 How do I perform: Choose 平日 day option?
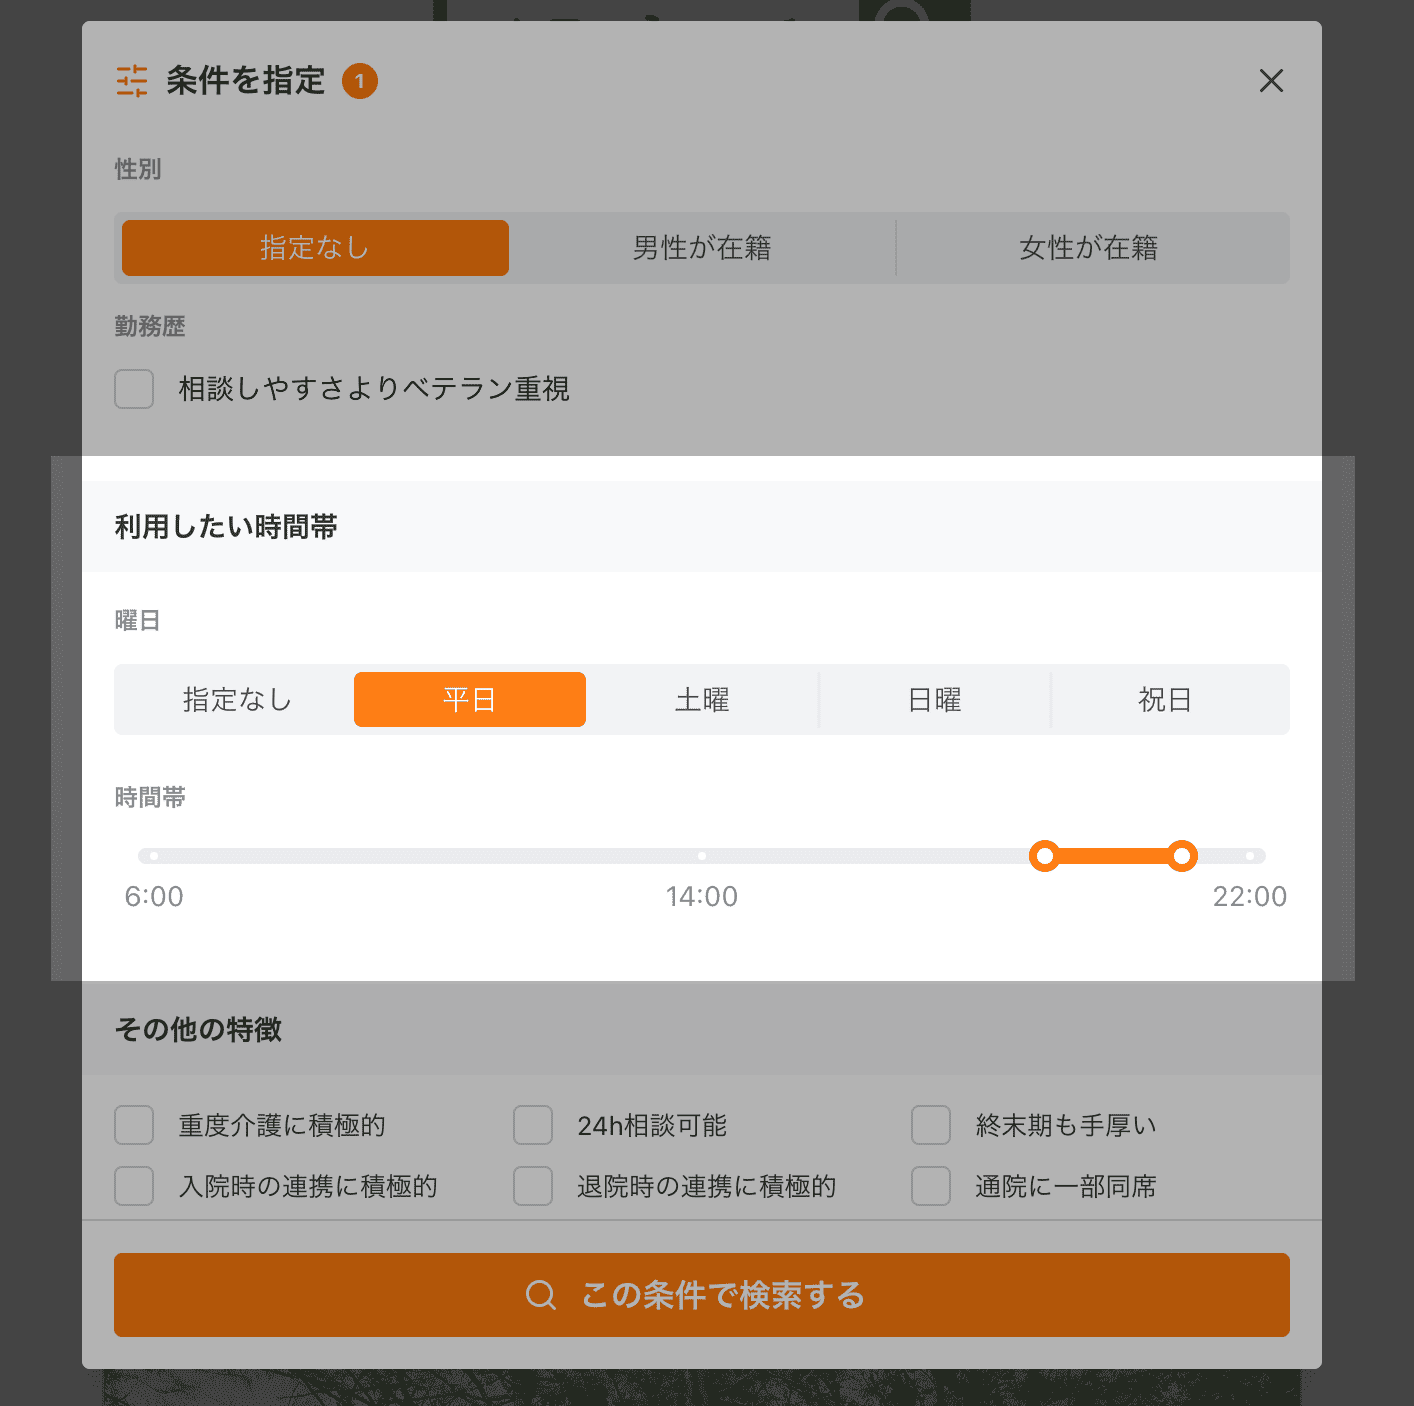click(x=470, y=699)
